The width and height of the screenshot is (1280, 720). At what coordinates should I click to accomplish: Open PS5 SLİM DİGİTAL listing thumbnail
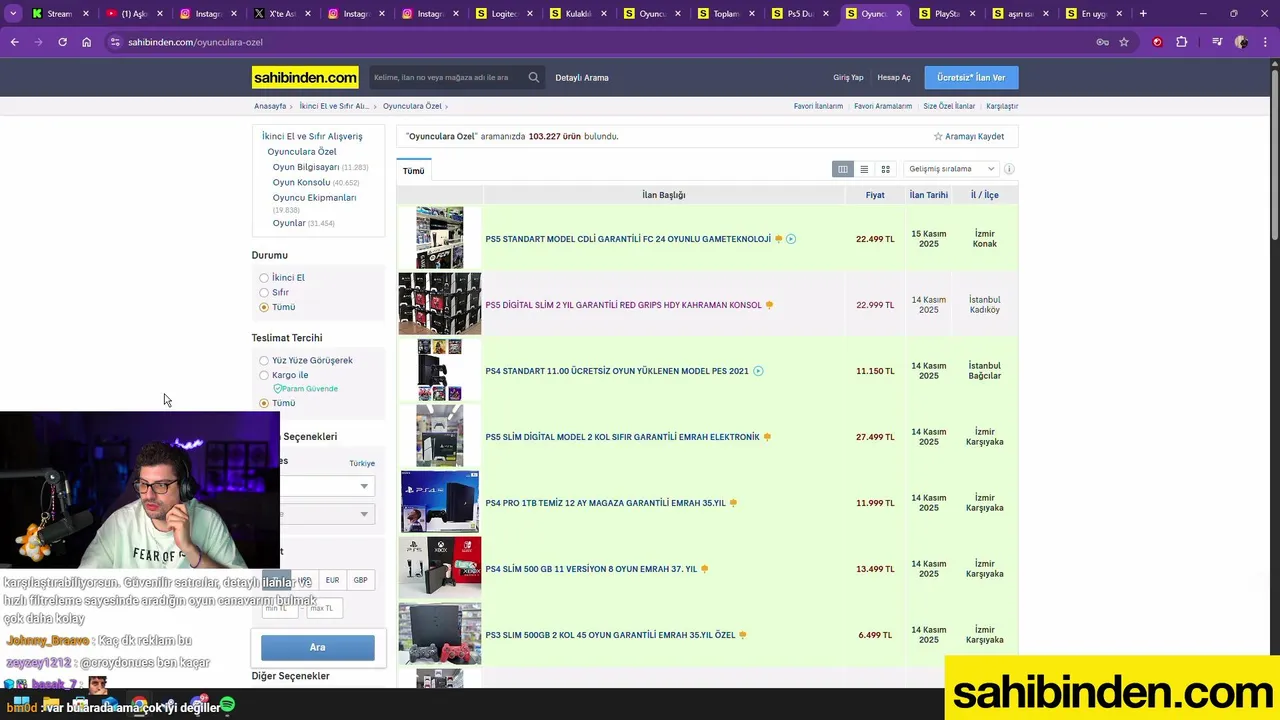coord(440,437)
